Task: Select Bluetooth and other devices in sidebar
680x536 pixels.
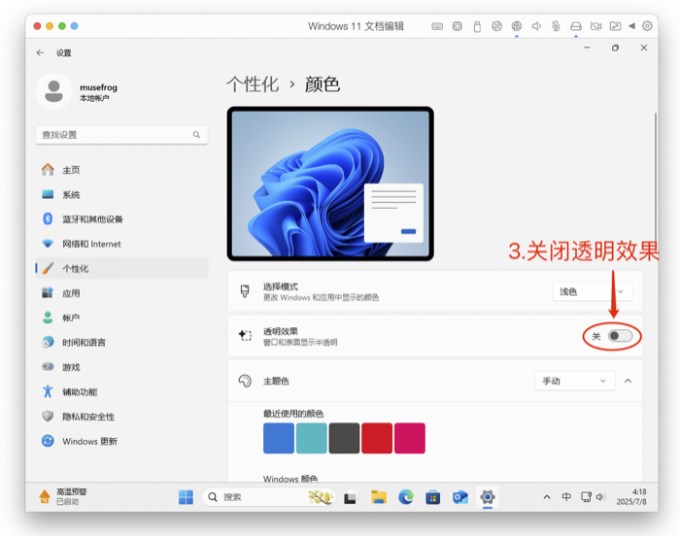Action: tap(122, 219)
